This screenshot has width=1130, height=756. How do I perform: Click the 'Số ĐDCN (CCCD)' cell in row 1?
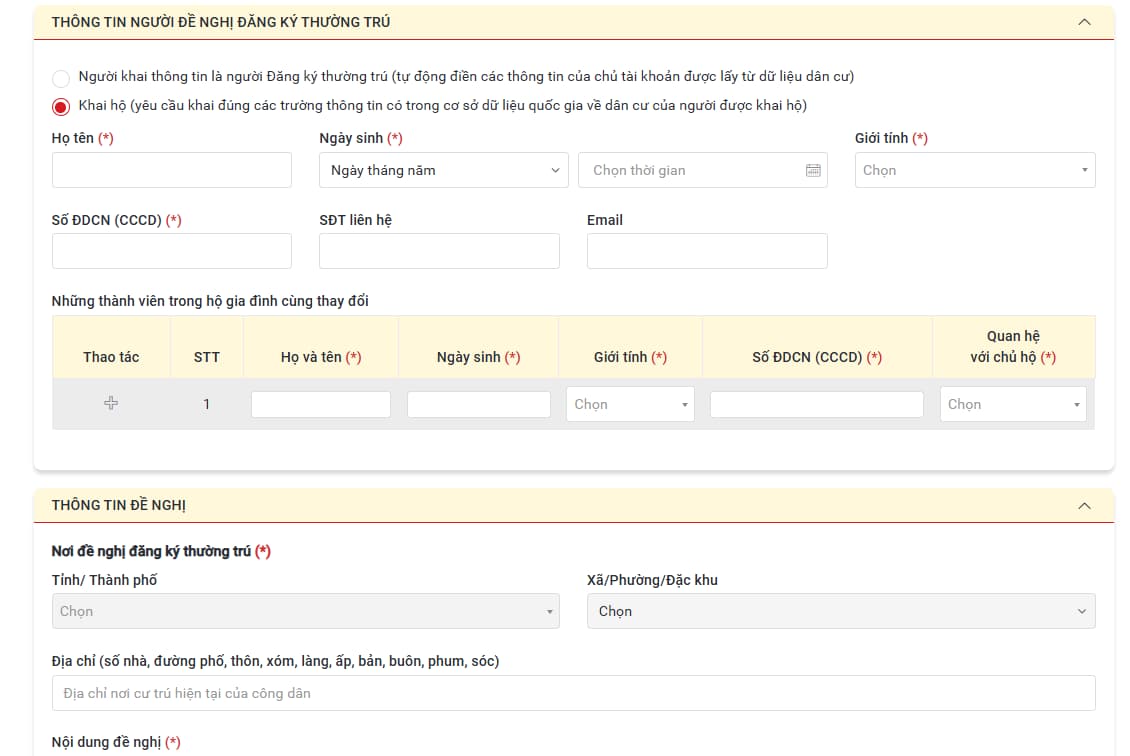point(817,404)
